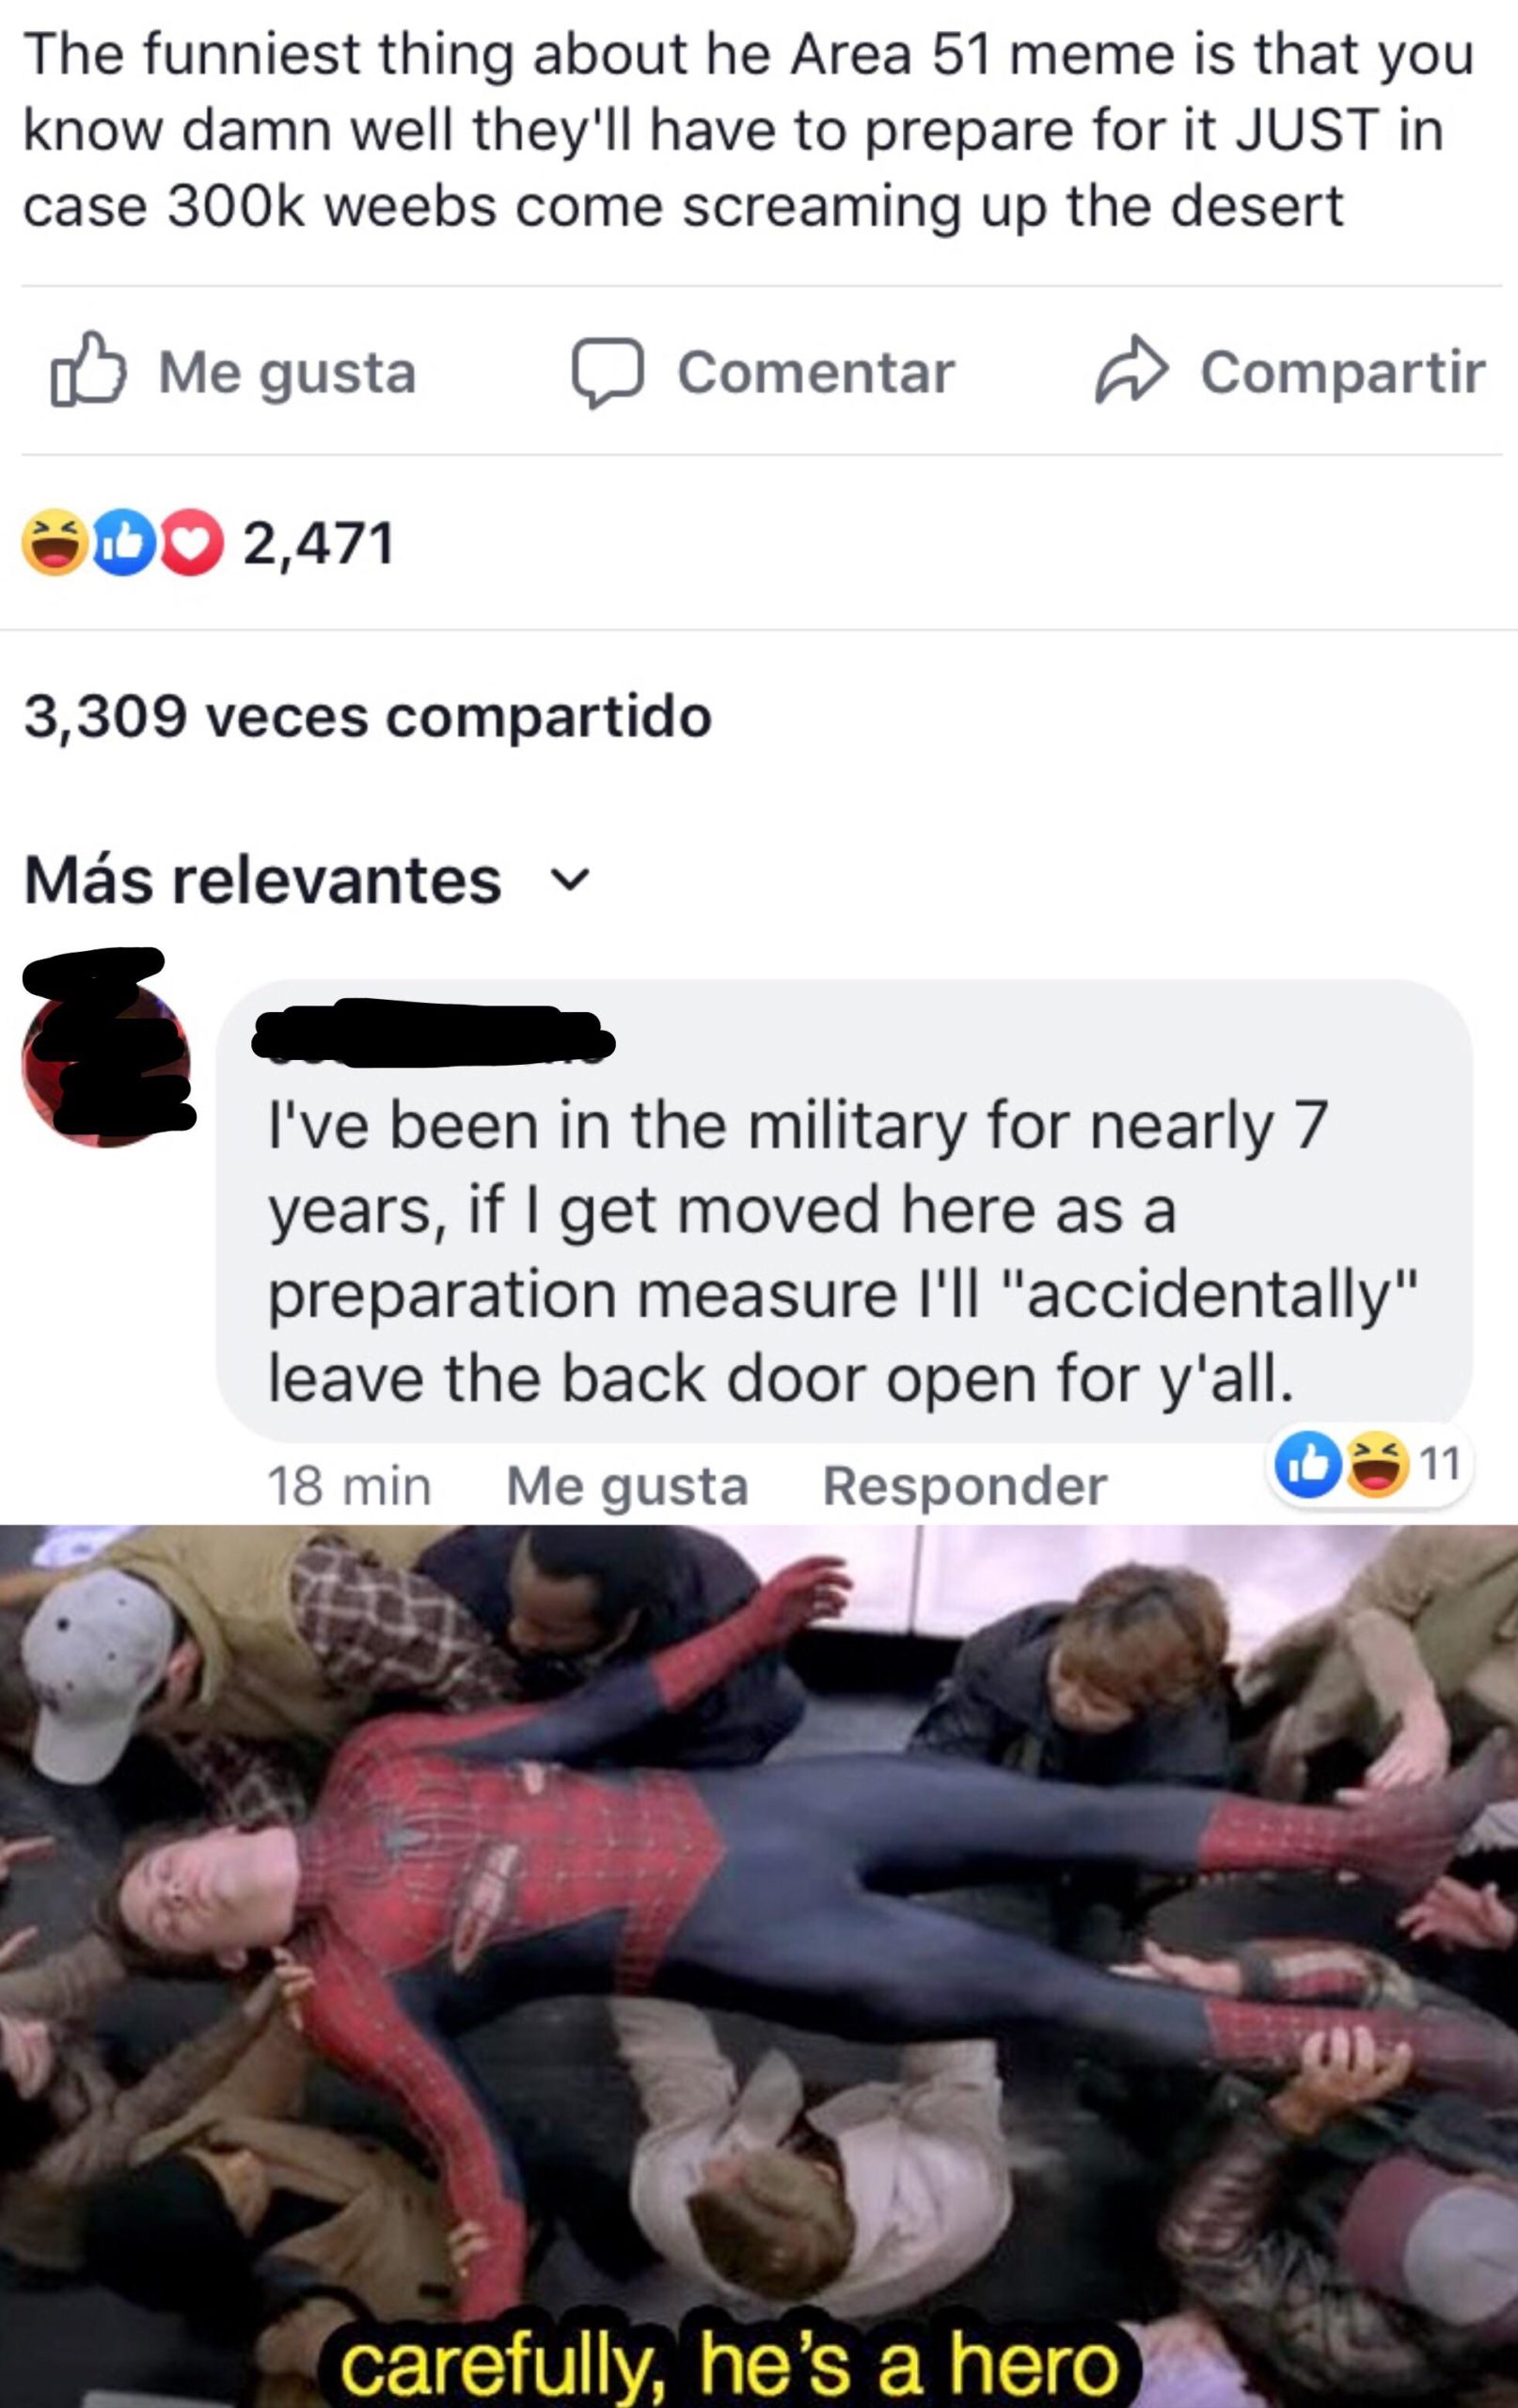Expand the Más relevantes chevron
Viewport: 1518px width, 2408px height.
point(571,880)
